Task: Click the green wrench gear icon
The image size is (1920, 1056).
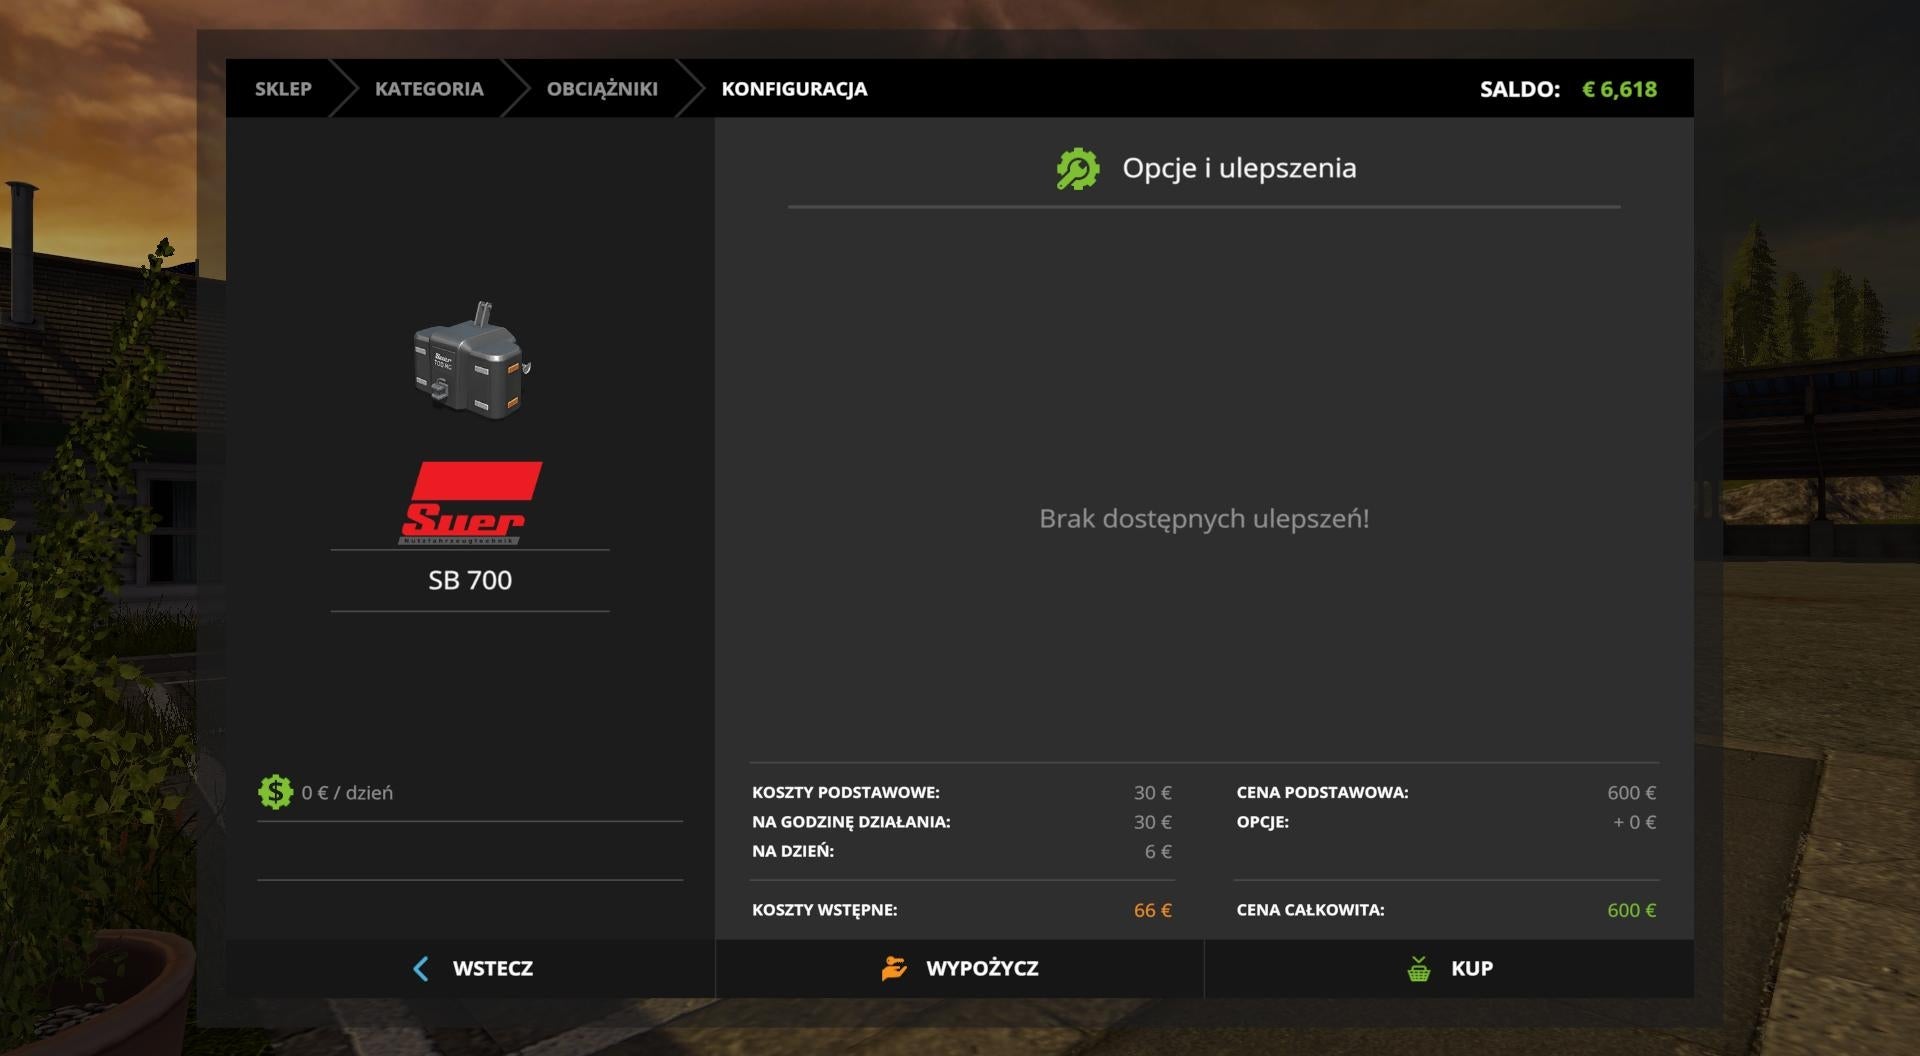Action: (x=1078, y=169)
